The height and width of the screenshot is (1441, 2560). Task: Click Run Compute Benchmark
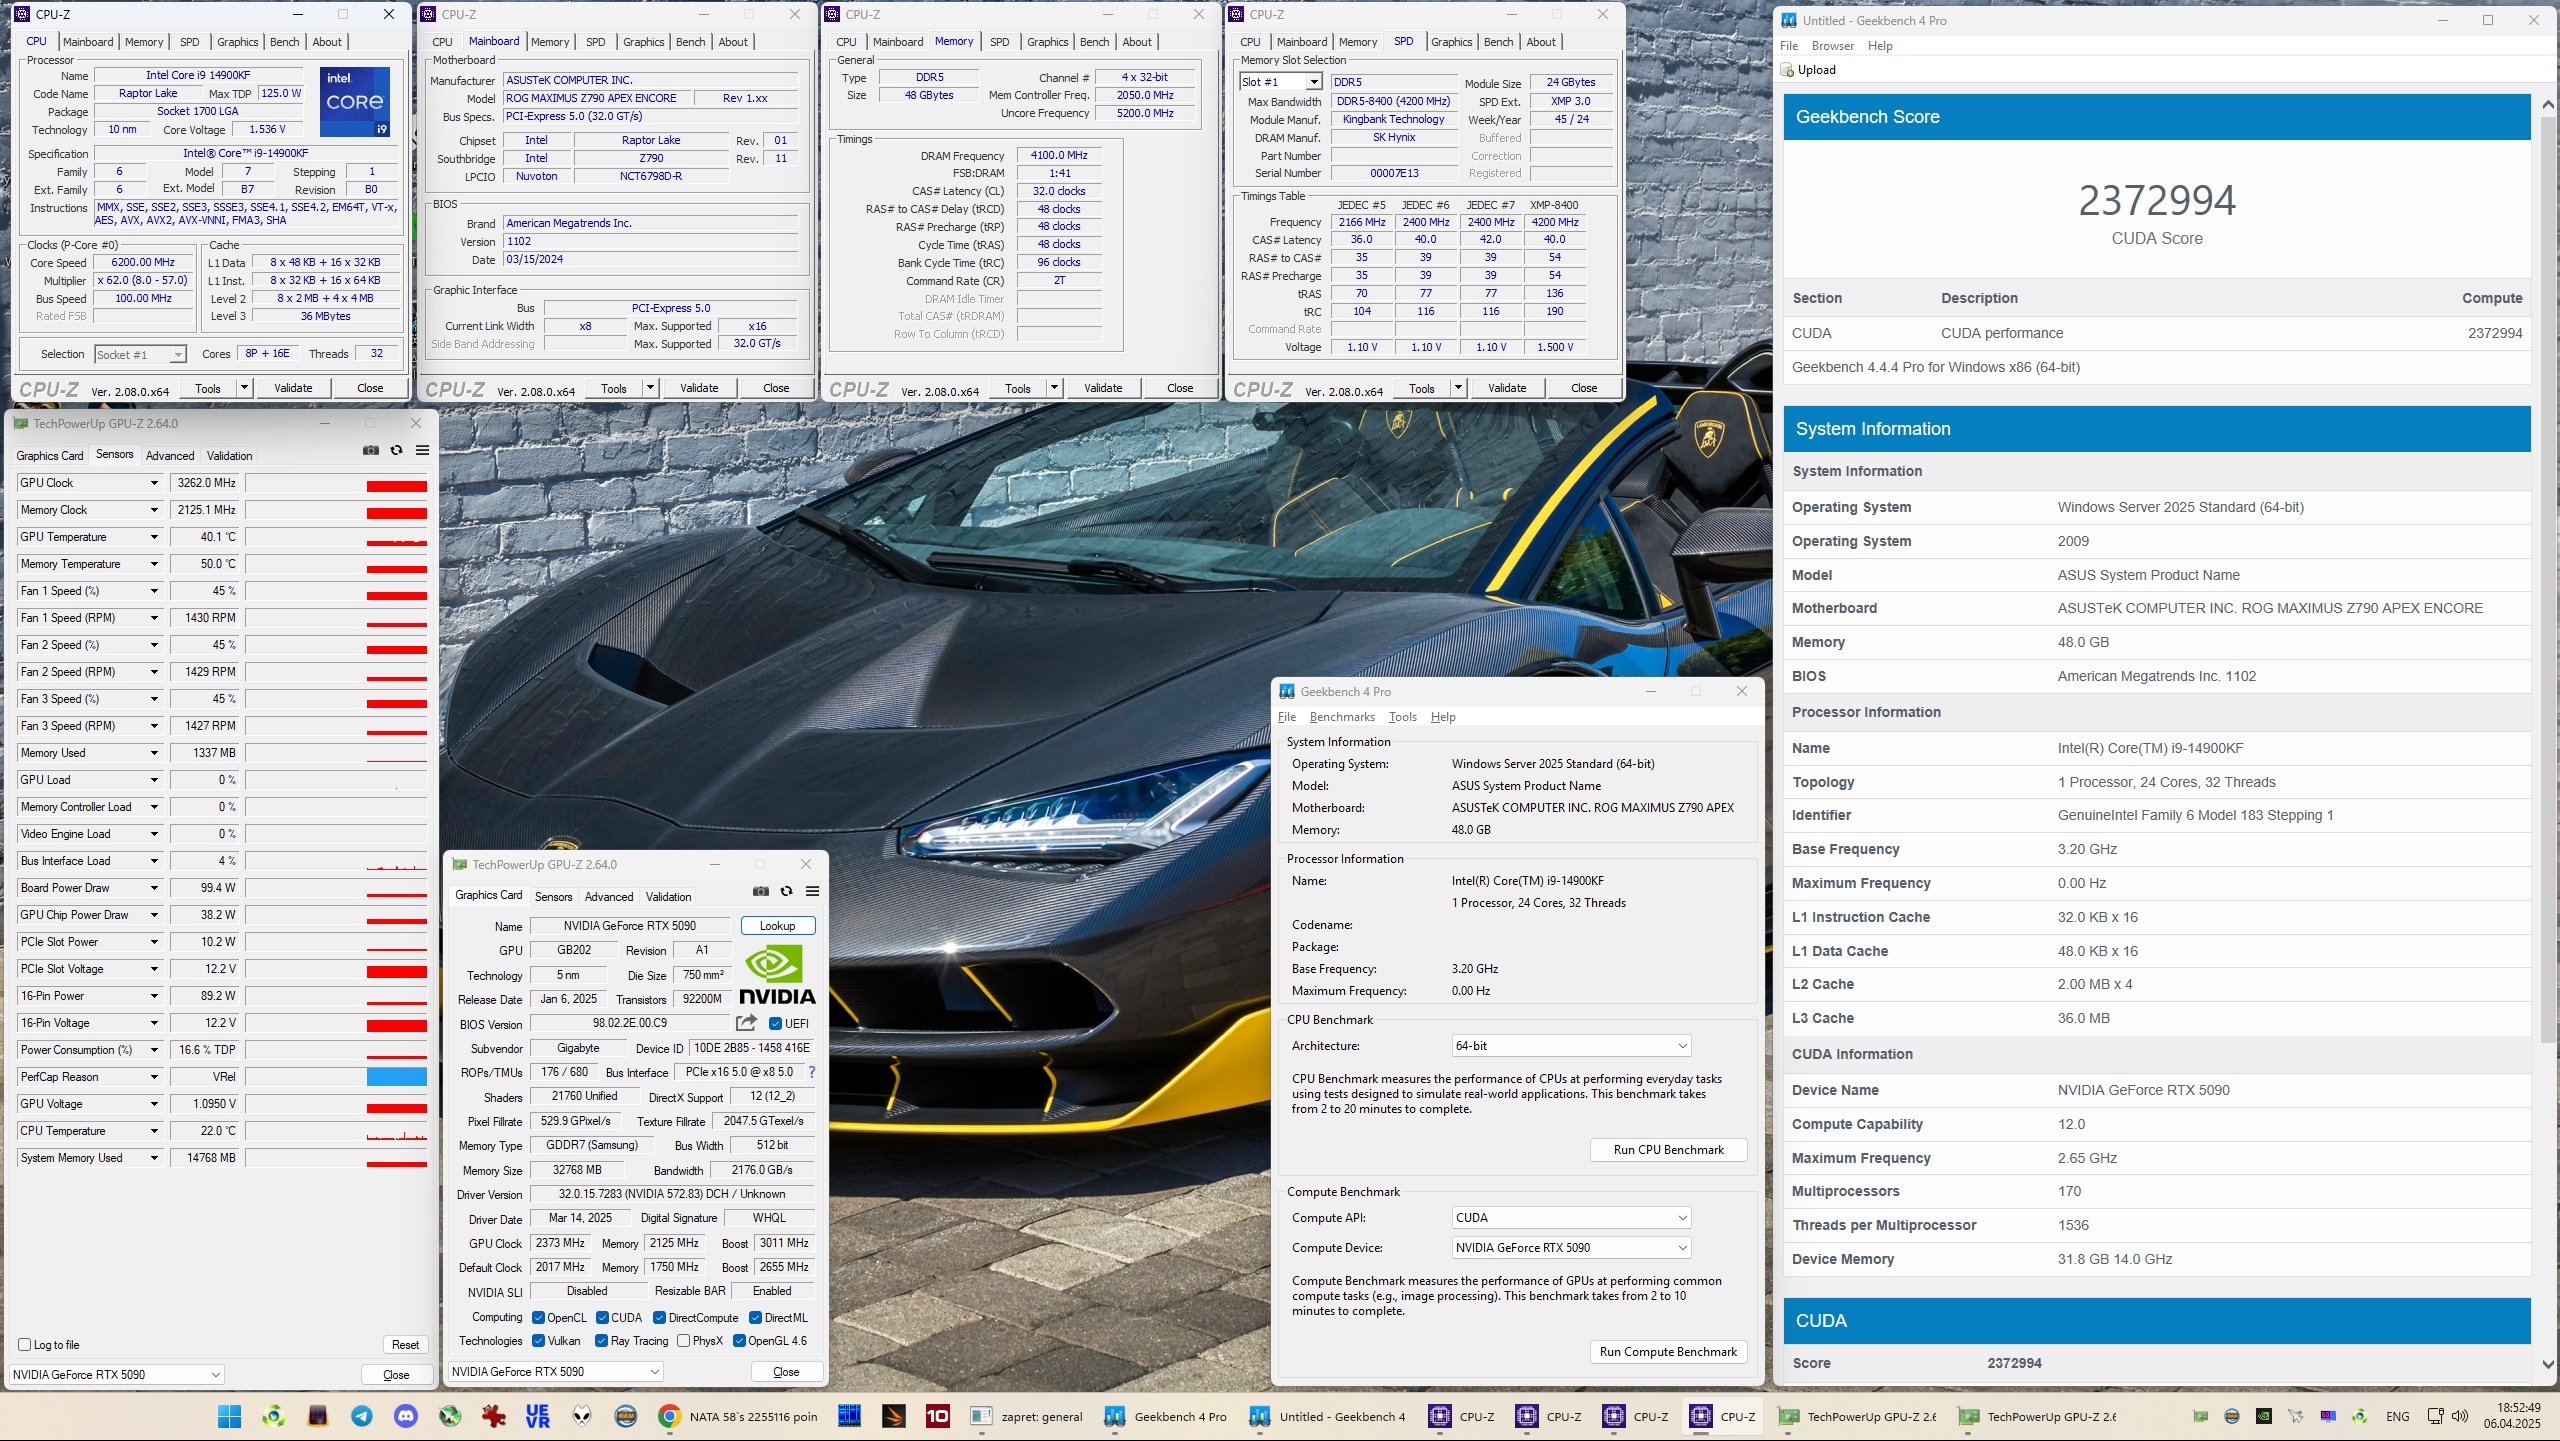click(x=1669, y=1352)
